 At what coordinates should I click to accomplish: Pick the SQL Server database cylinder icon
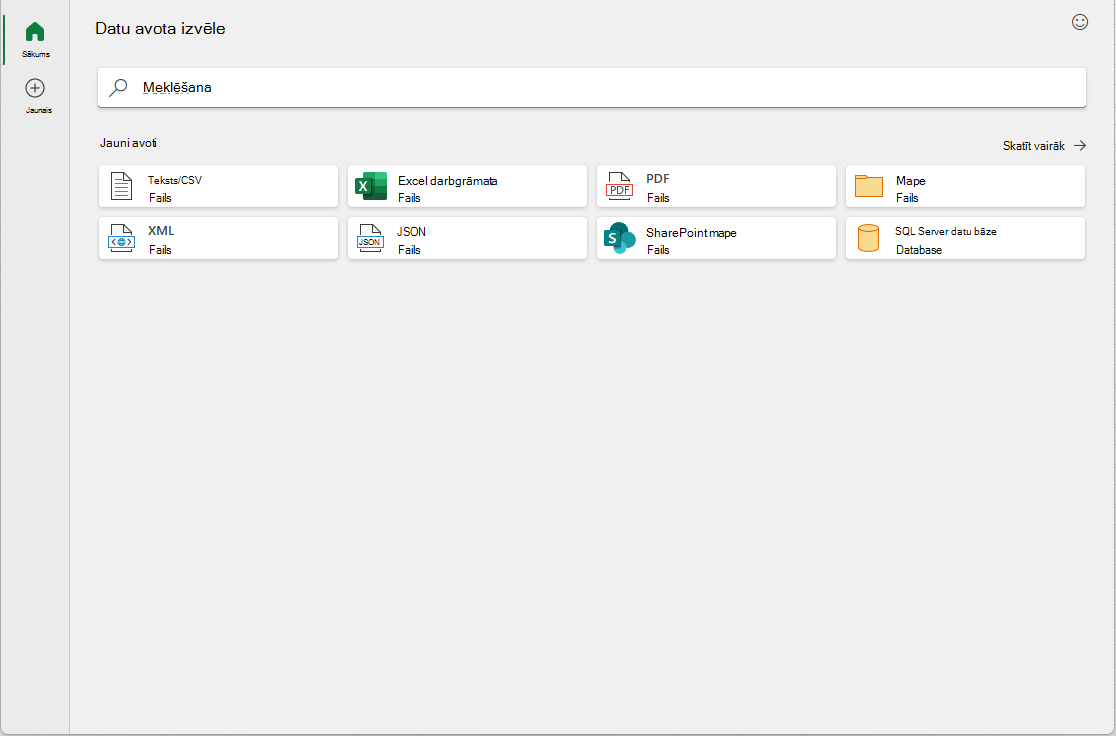(868, 238)
